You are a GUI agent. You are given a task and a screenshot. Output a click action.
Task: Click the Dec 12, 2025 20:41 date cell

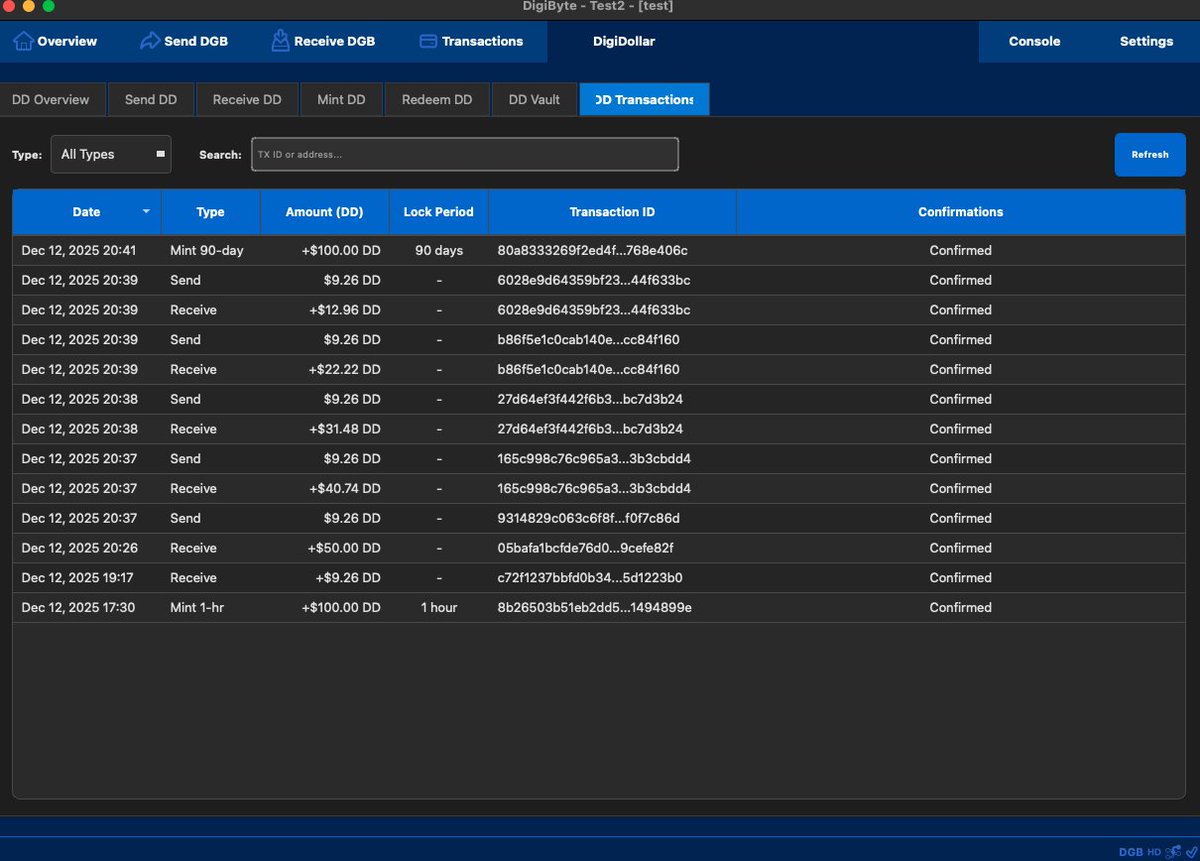click(x=78, y=250)
